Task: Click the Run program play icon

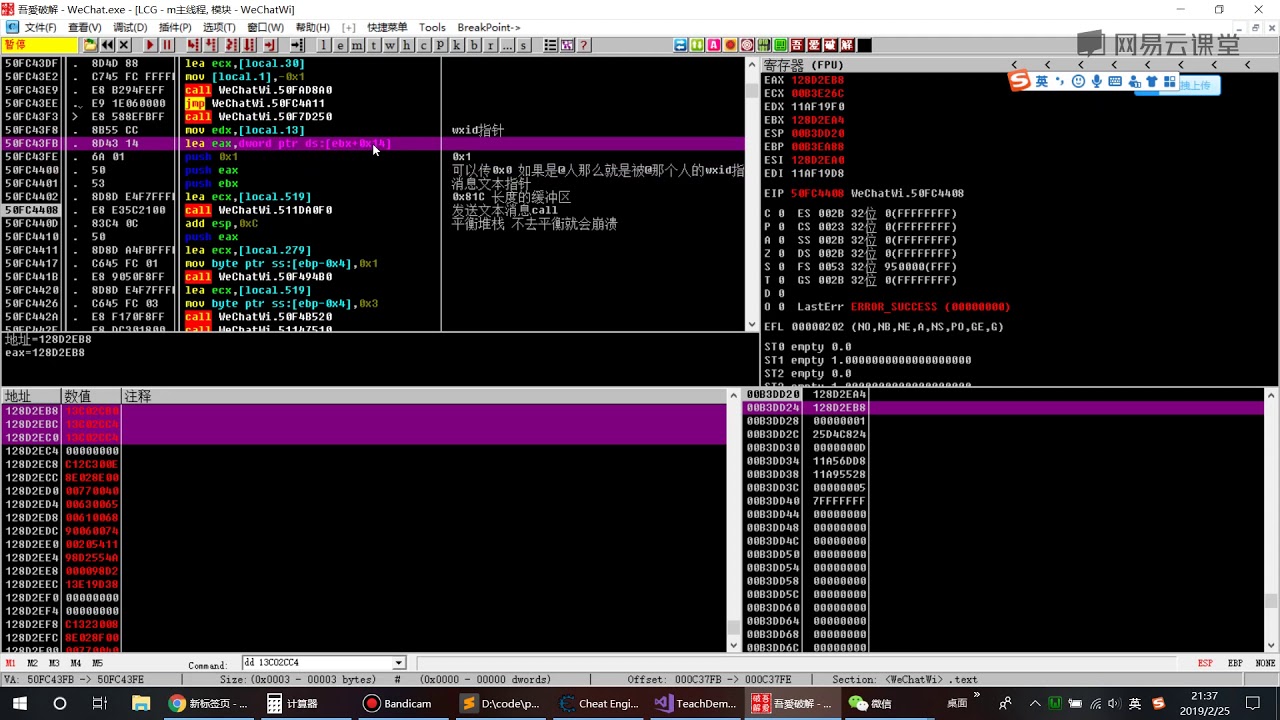Action: point(150,45)
